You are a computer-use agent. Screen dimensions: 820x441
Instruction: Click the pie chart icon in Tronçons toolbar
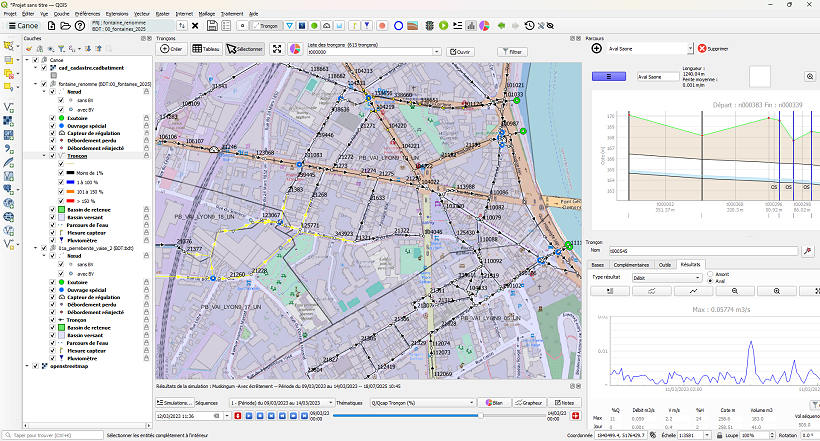click(295, 49)
